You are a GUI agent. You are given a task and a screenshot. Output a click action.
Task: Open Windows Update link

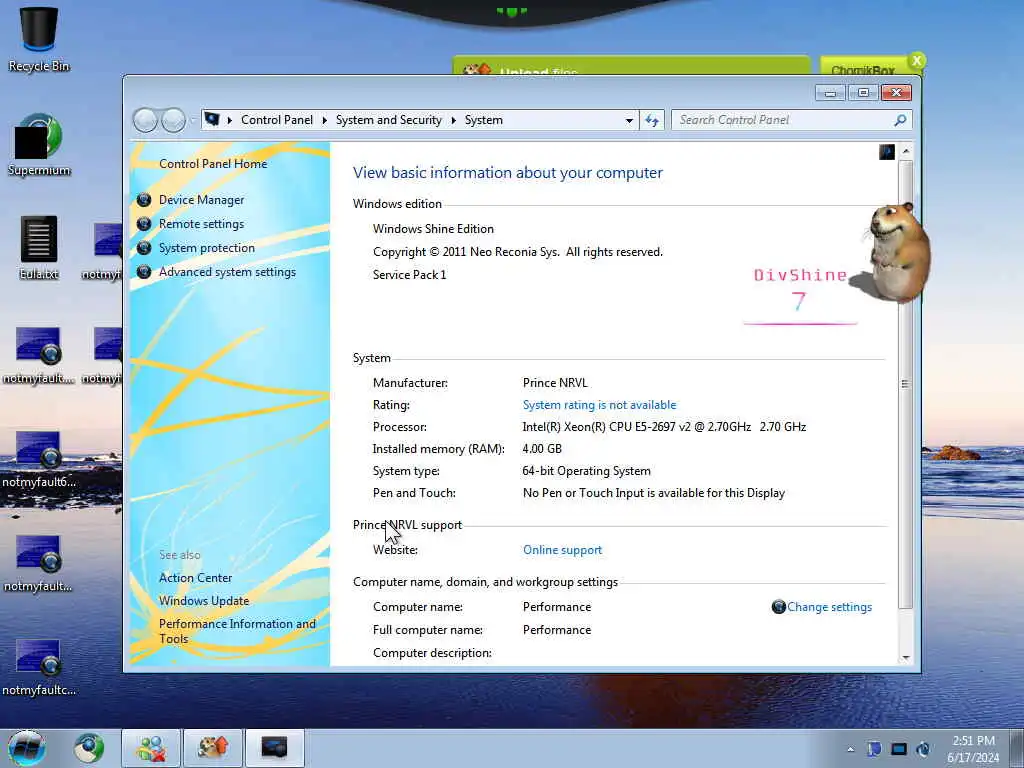click(x=204, y=601)
